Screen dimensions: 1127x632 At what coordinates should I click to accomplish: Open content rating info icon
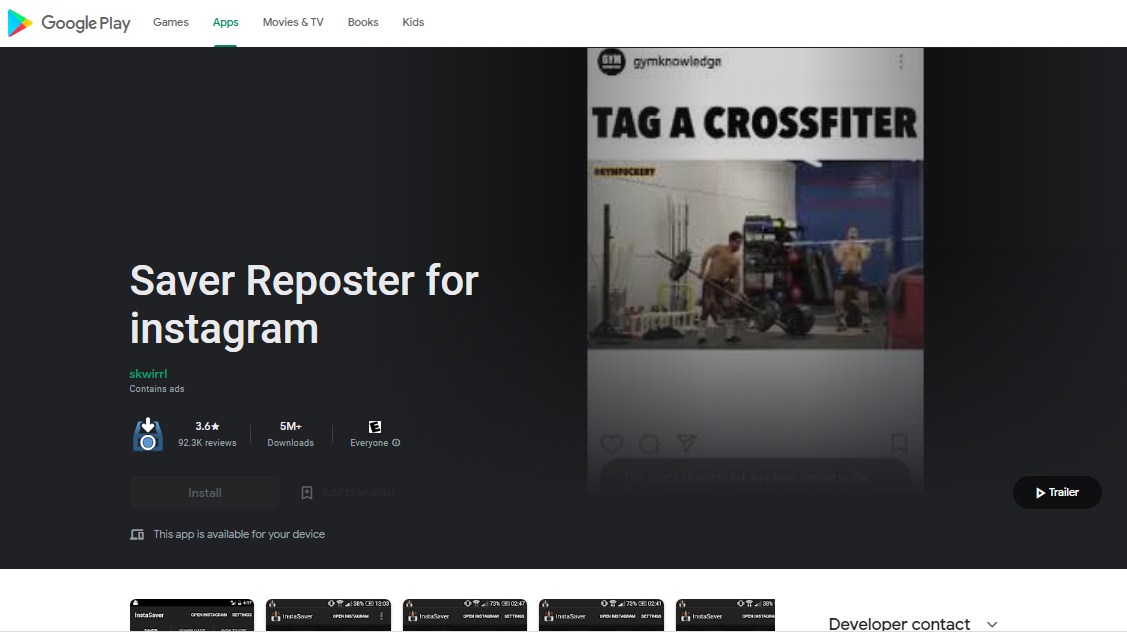[x=396, y=443]
